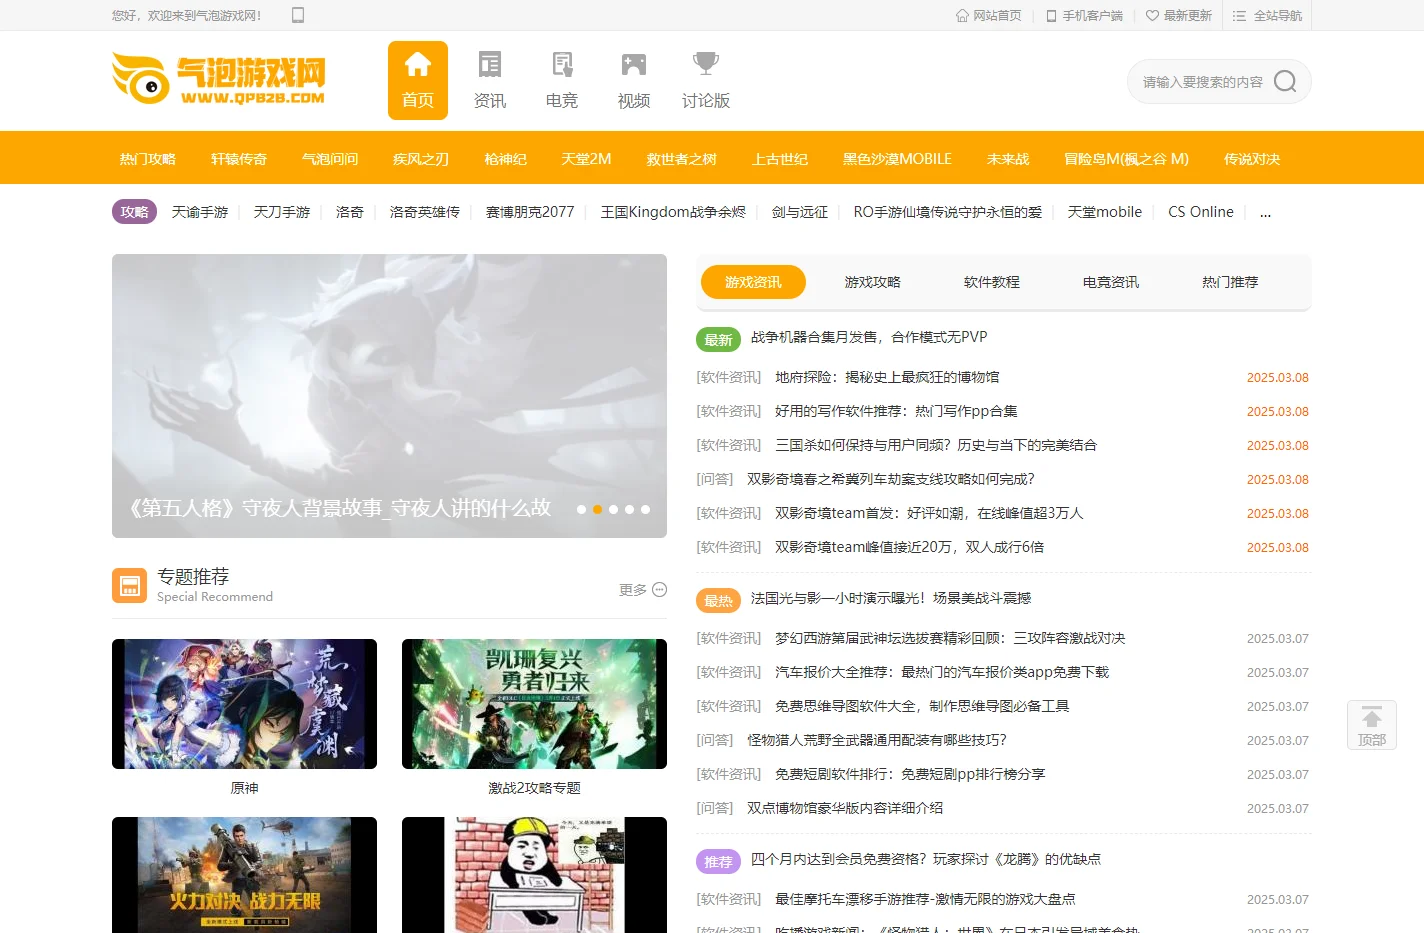Switch to the 软件教程 tab

991,282
